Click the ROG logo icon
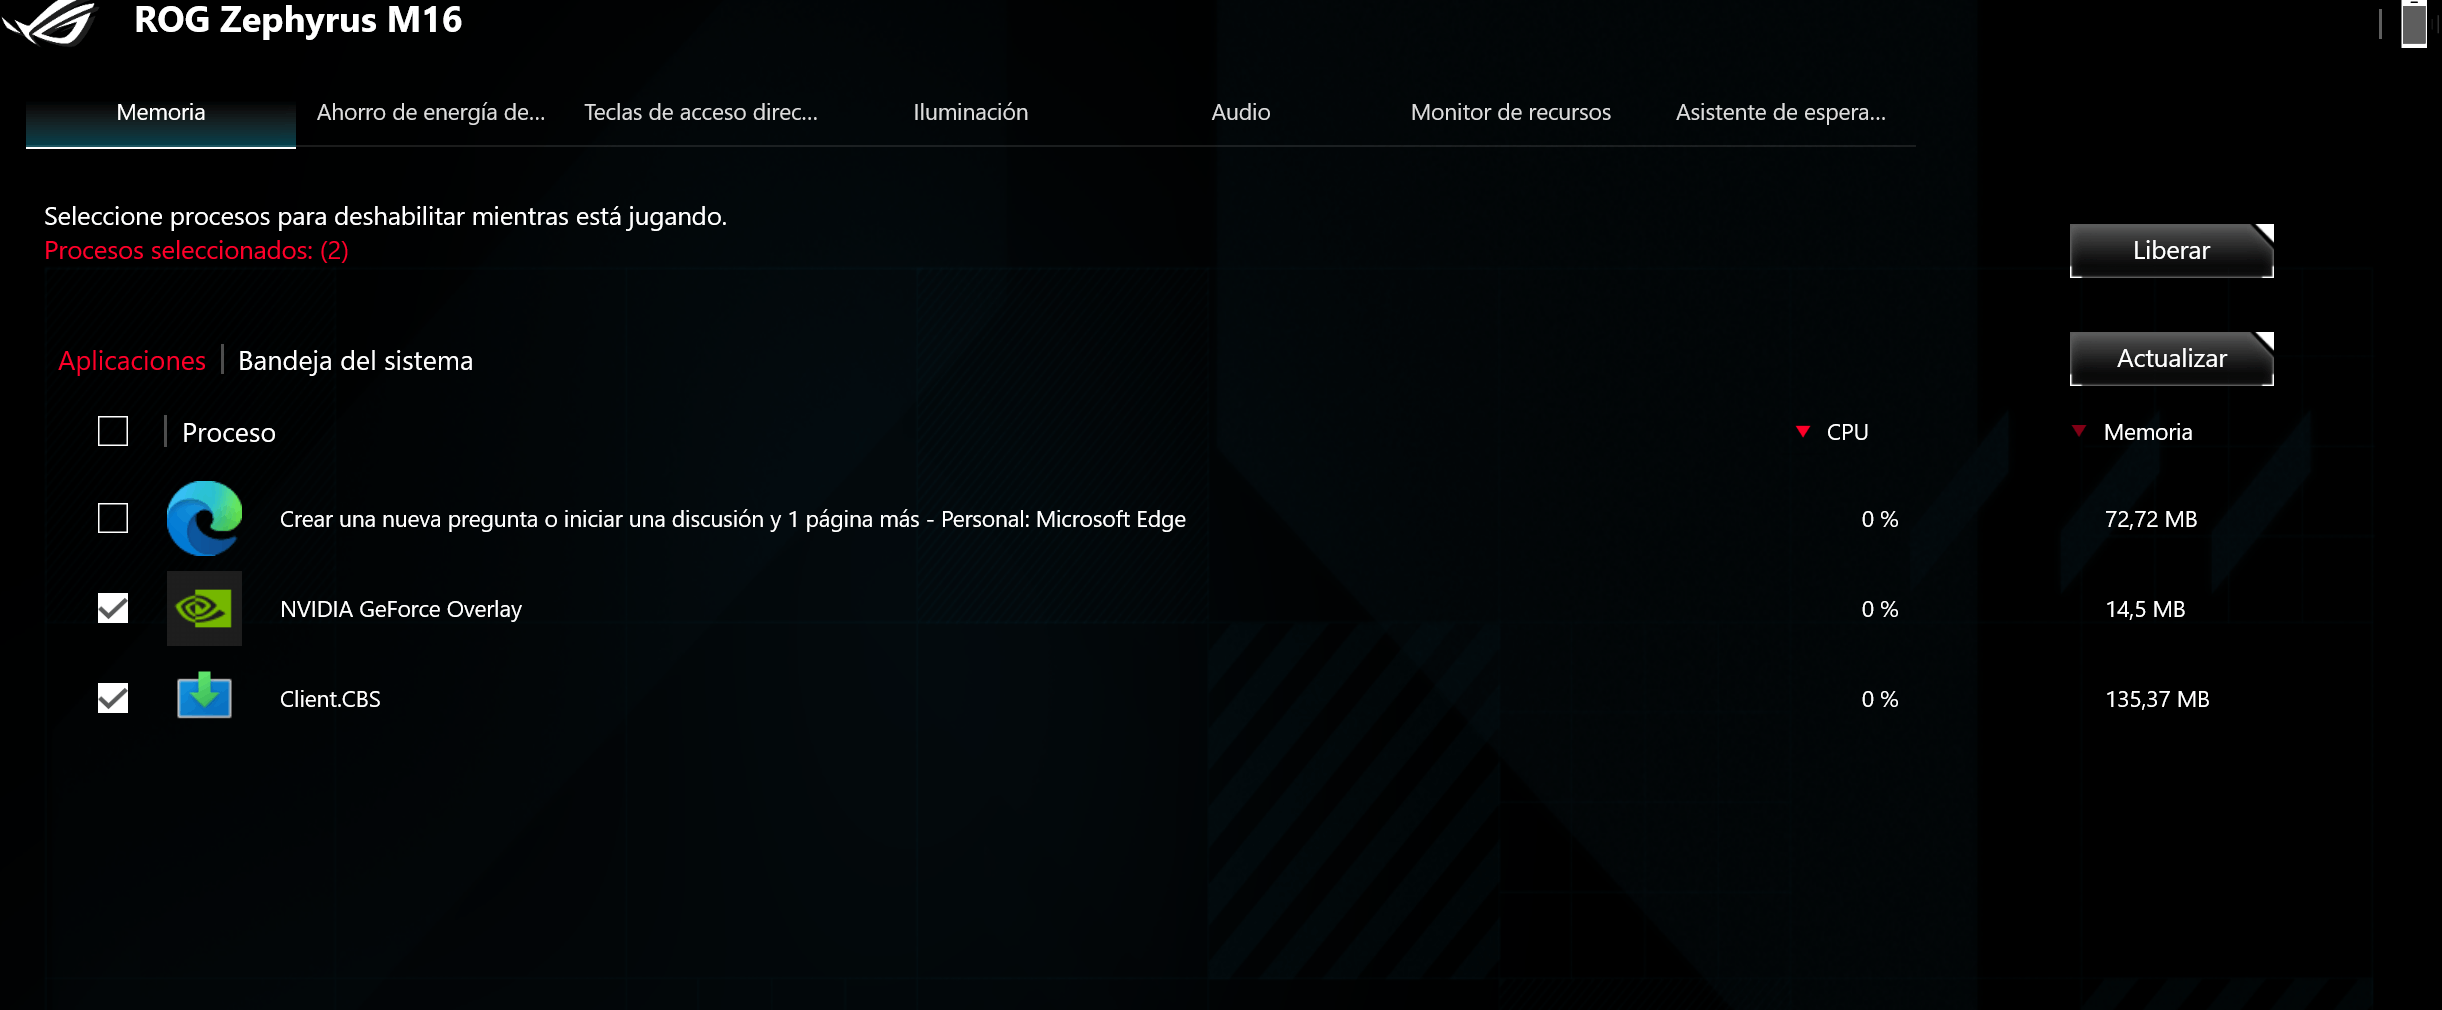Image resolution: width=2442 pixels, height=1010 pixels. (x=50, y=22)
